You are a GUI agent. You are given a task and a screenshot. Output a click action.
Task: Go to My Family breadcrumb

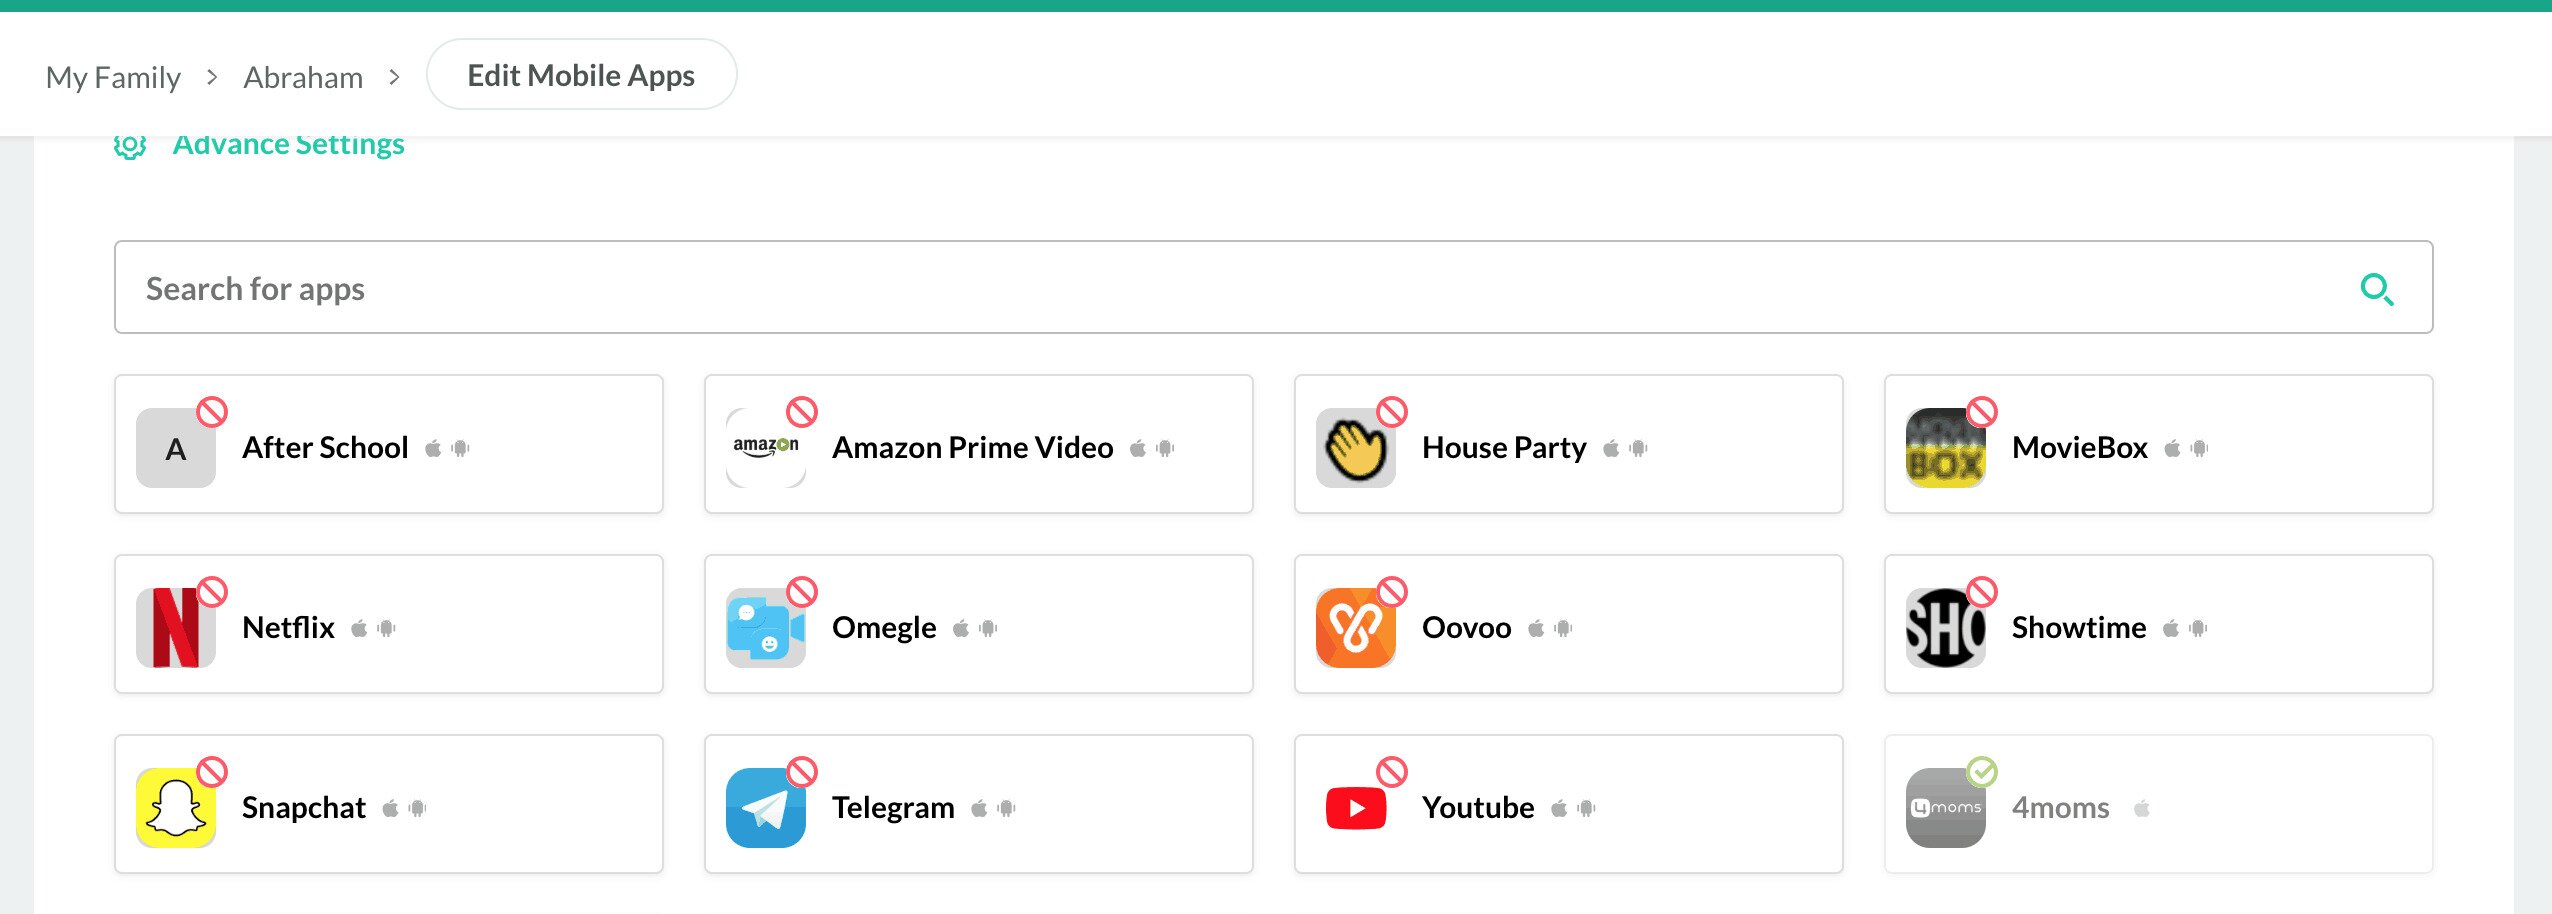(x=113, y=77)
